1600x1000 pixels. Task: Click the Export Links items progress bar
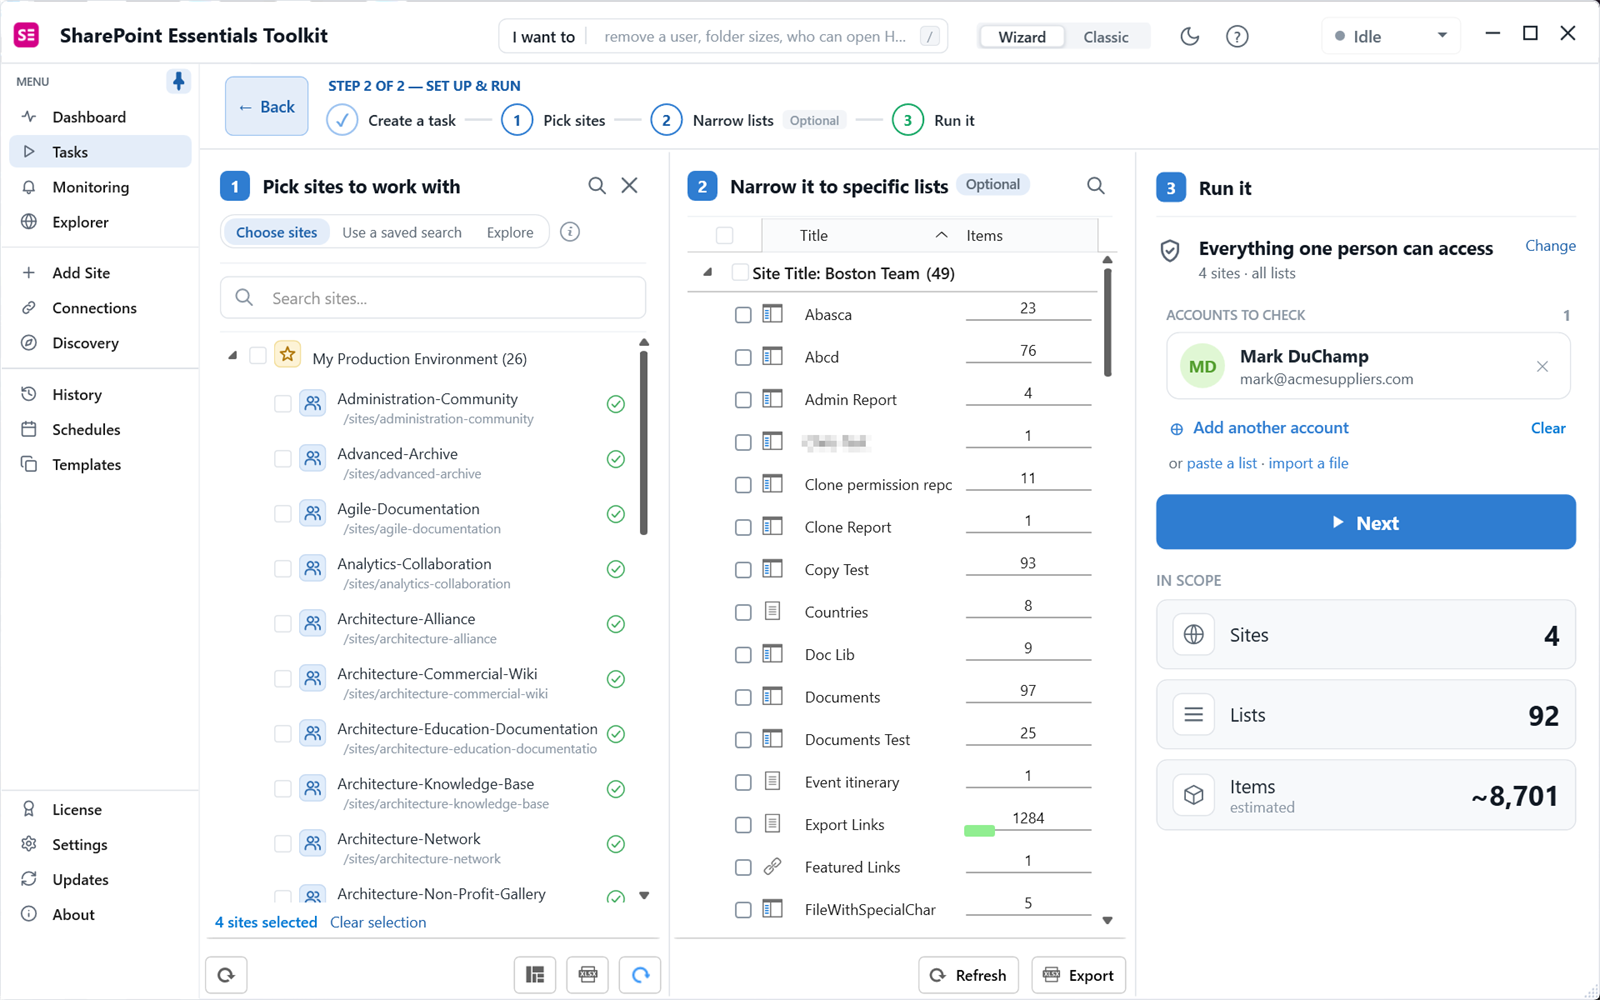click(x=980, y=830)
